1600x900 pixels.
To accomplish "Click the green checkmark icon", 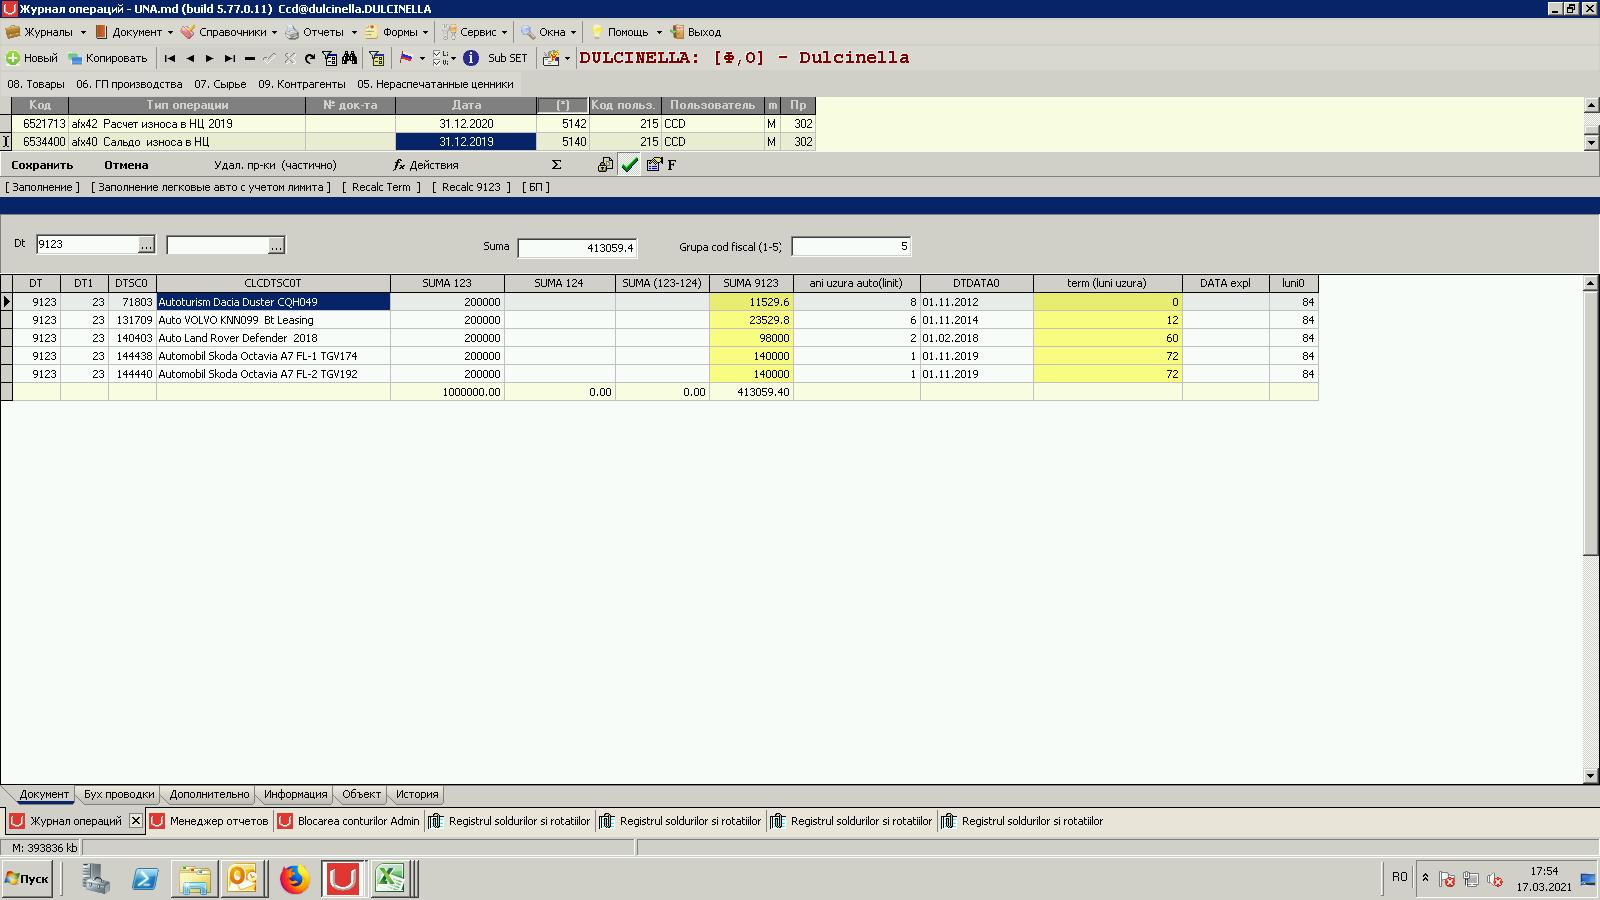I will point(629,165).
